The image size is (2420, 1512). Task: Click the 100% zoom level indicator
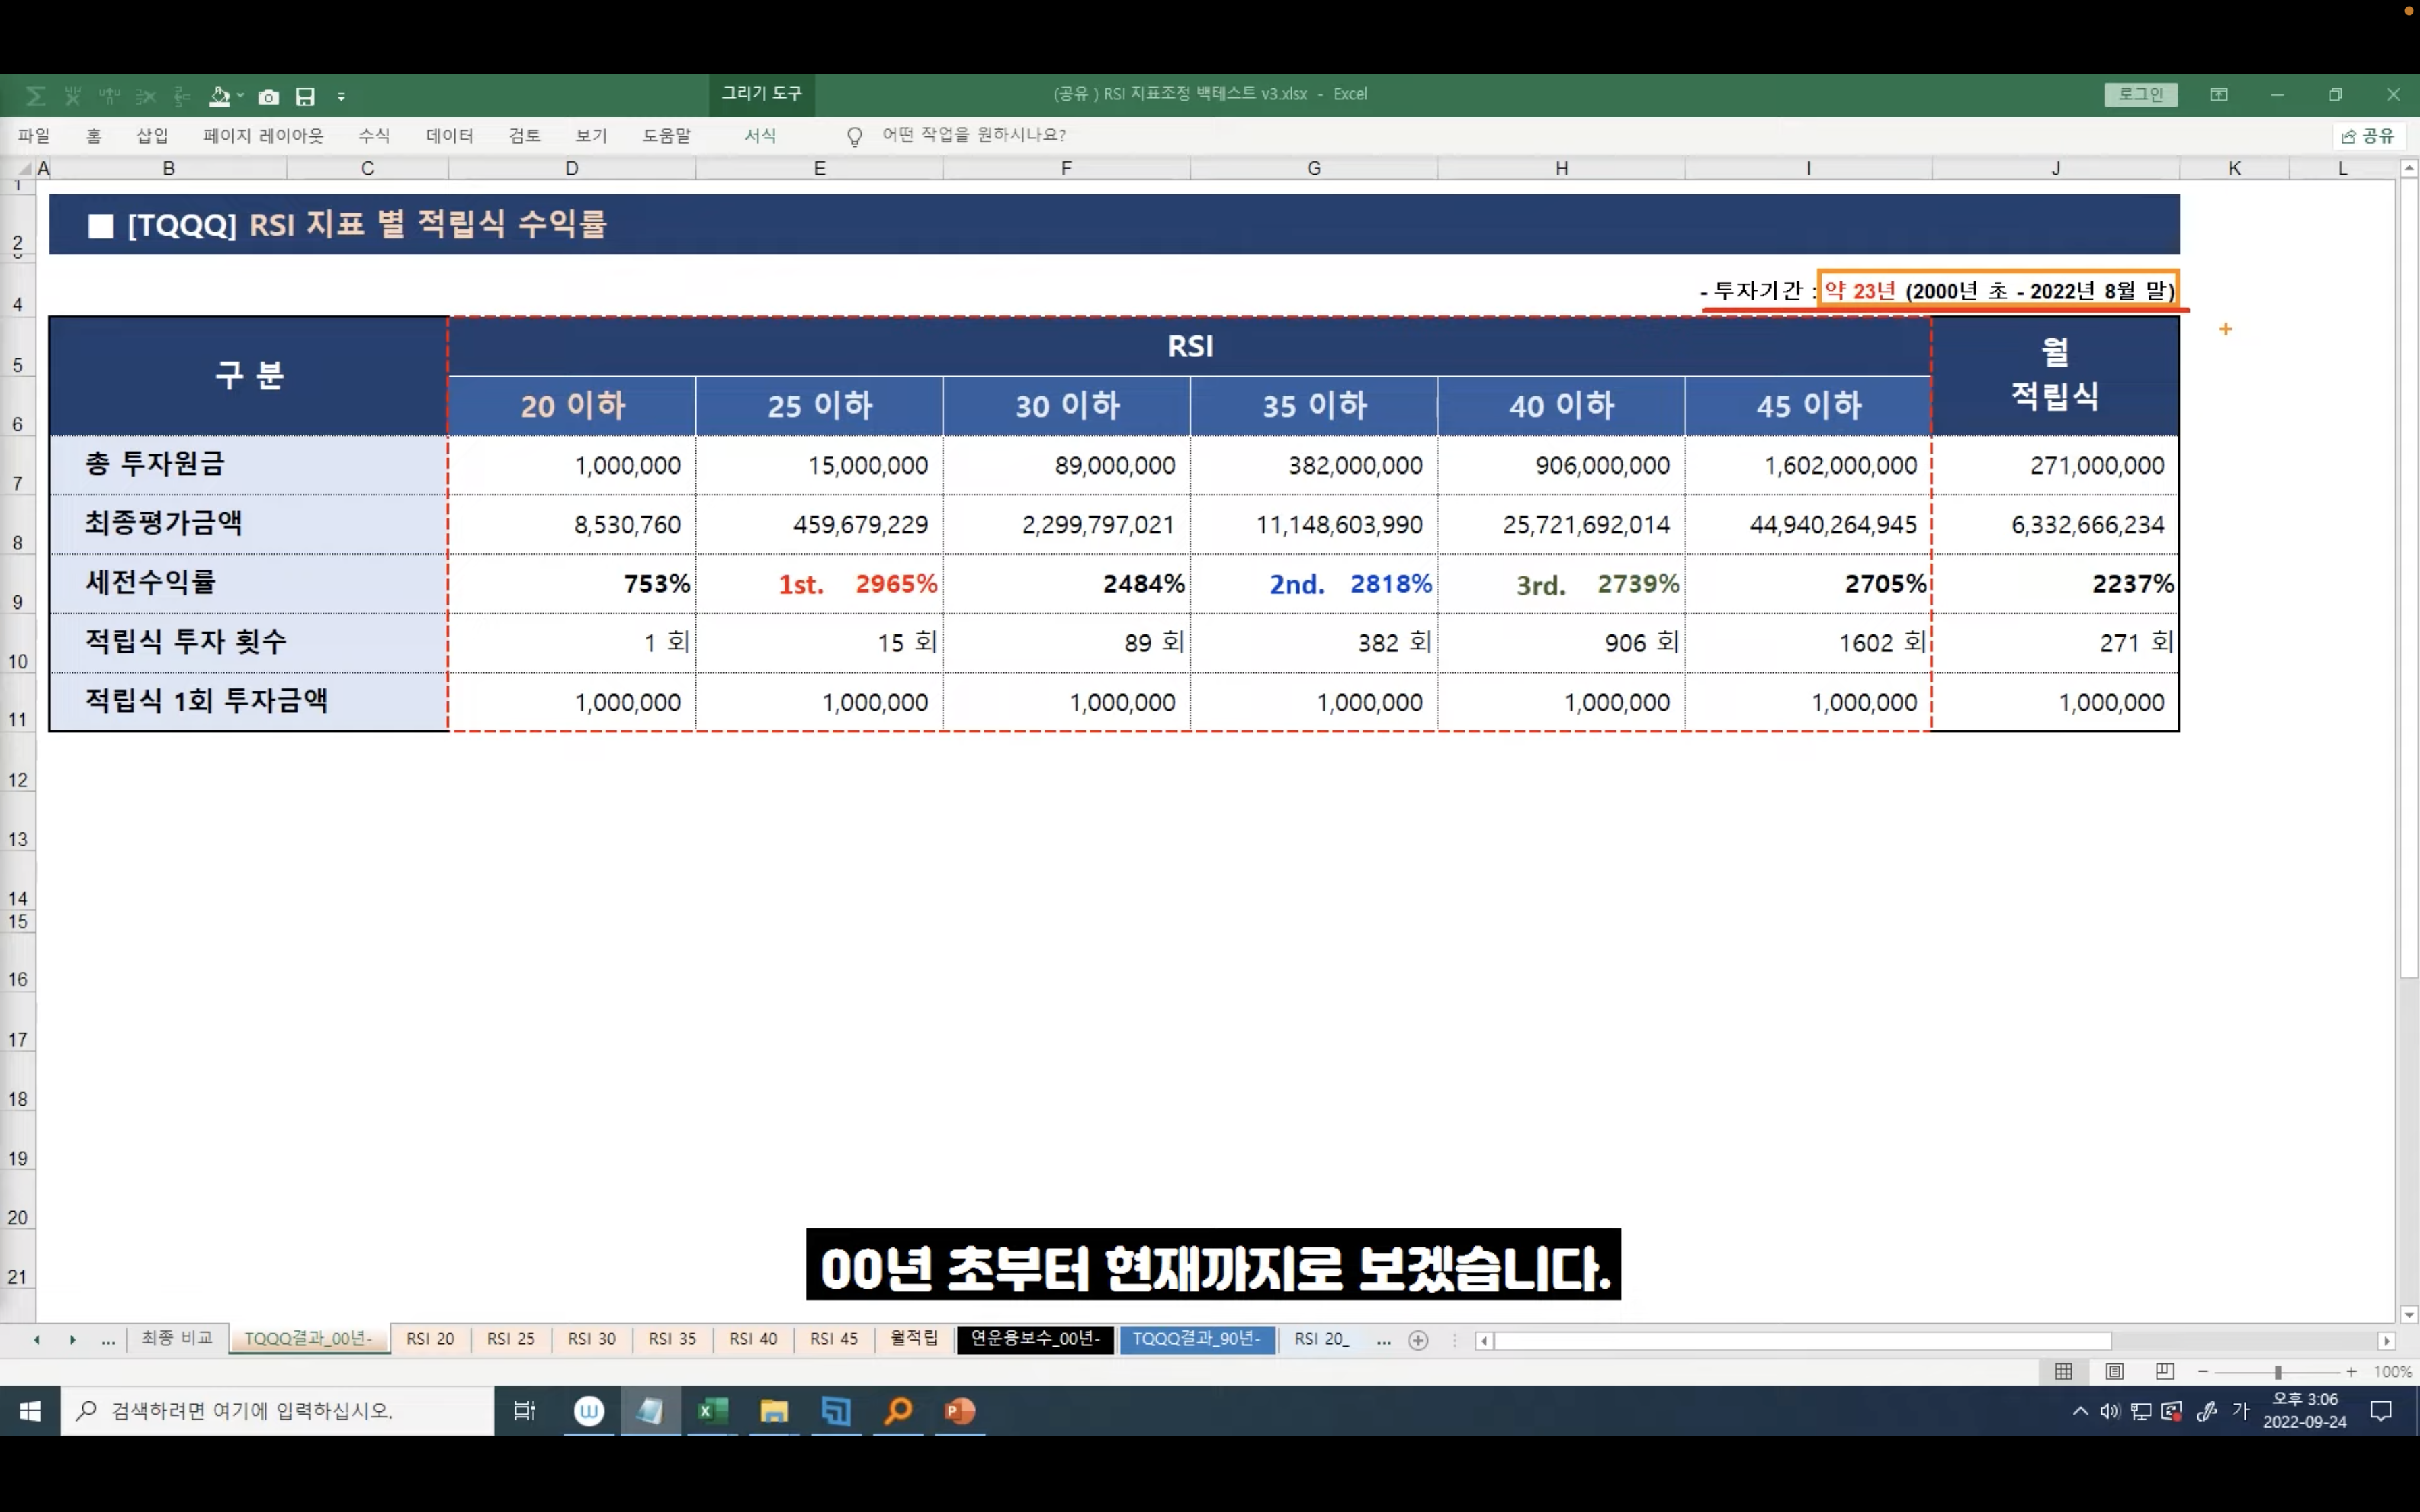click(2392, 1372)
